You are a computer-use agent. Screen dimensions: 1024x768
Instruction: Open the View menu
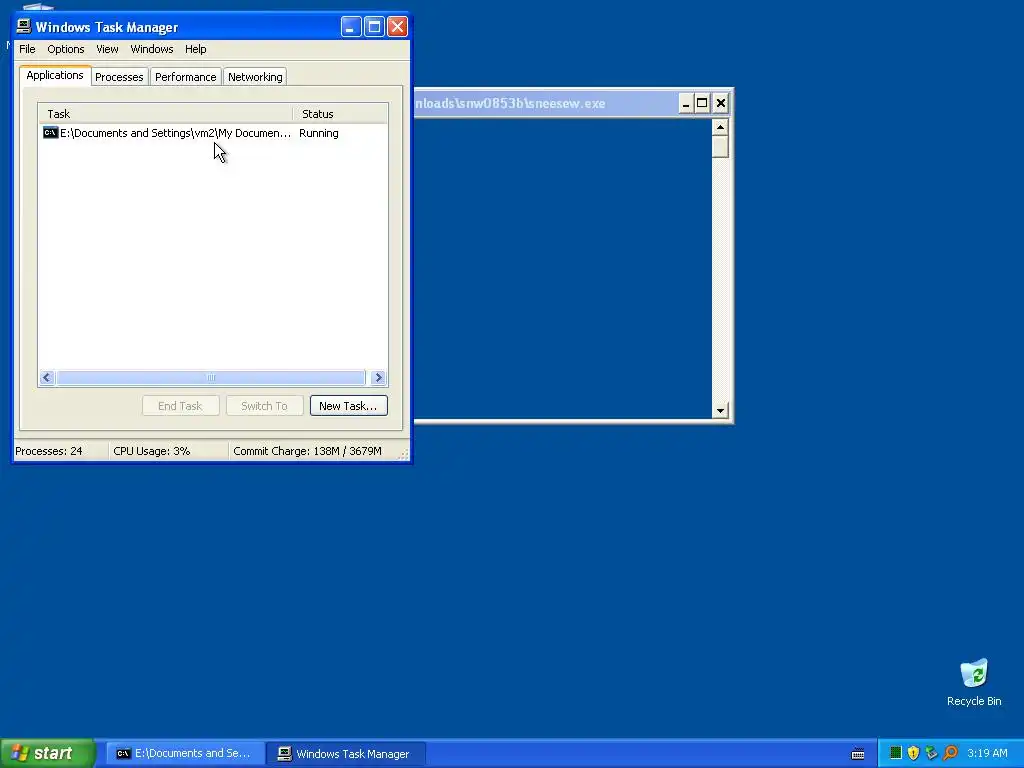click(x=107, y=49)
